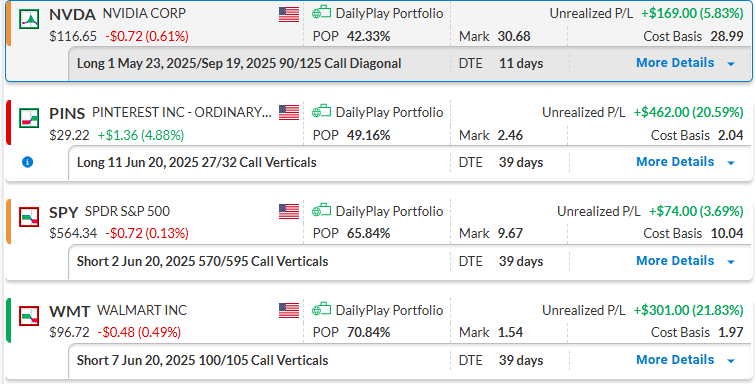The height and width of the screenshot is (384, 755).
Task: Select the Short 7 100/105 Call Verticals description
Action: click(202, 360)
